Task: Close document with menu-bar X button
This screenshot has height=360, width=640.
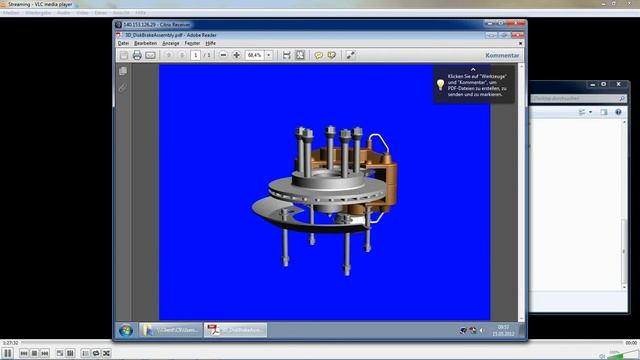Action: [520, 43]
